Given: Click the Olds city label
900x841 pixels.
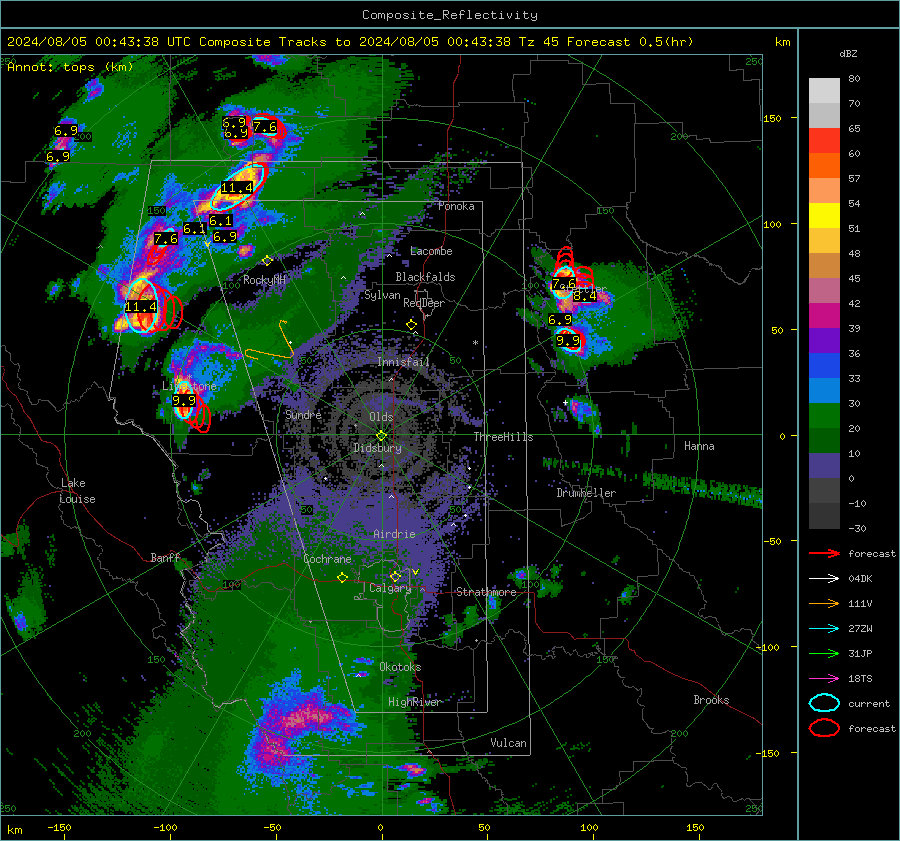Looking at the screenshot, I should [x=381, y=417].
